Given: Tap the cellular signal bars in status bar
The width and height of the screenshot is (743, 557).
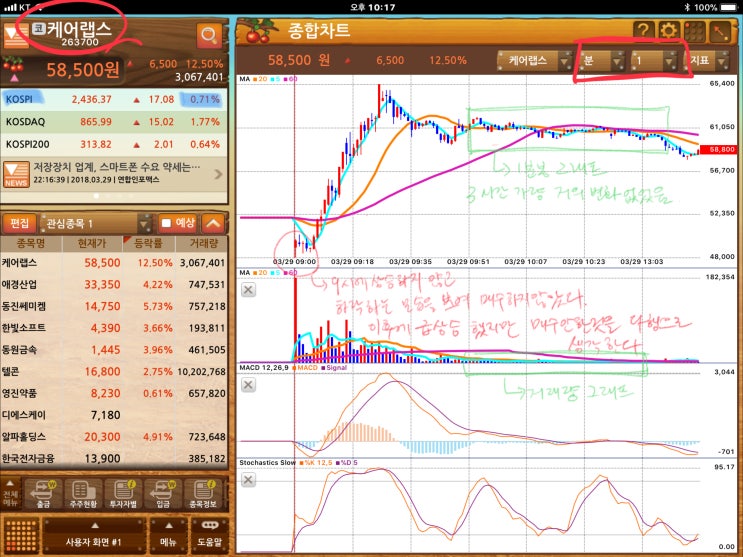Looking at the screenshot, I should pyautogui.click(x=9, y=7).
